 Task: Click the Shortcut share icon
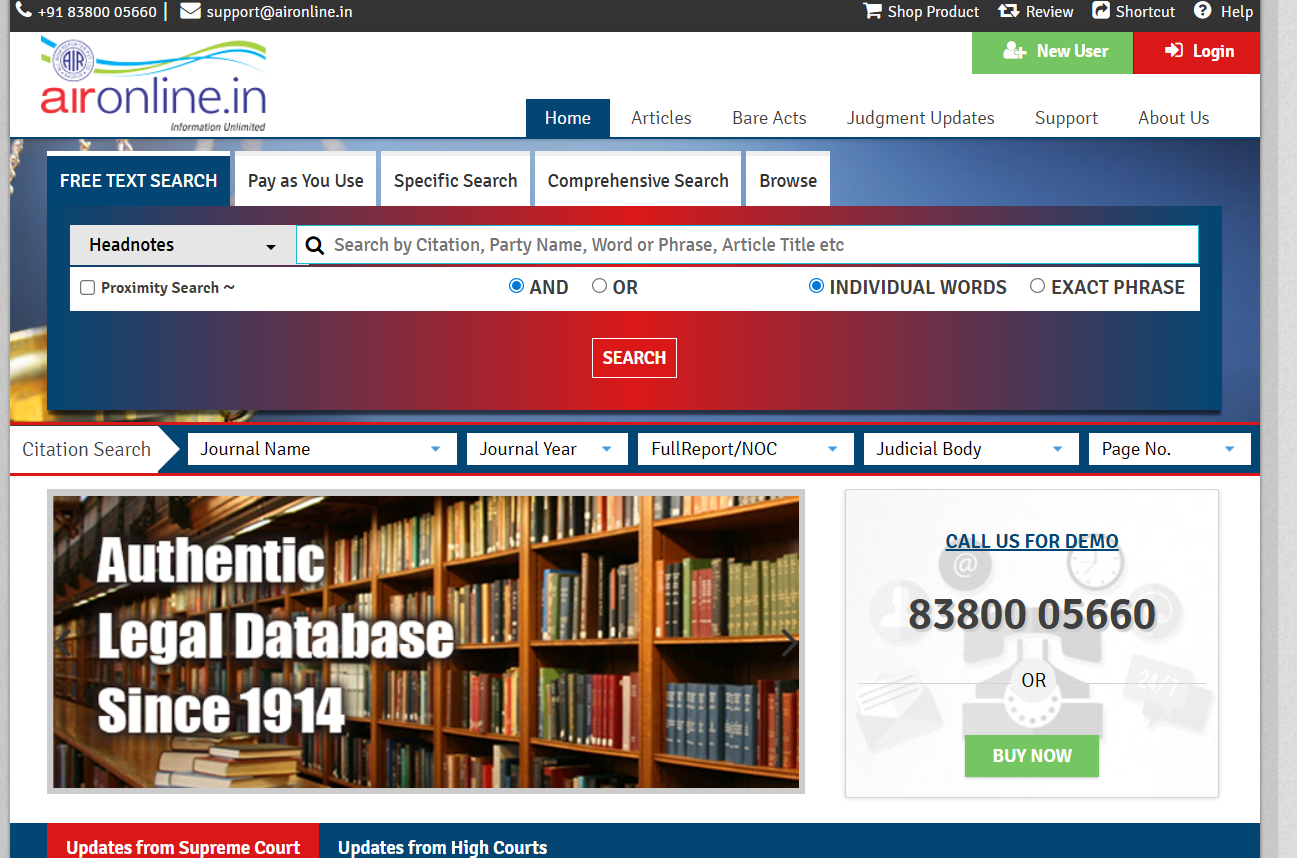(1101, 11)
